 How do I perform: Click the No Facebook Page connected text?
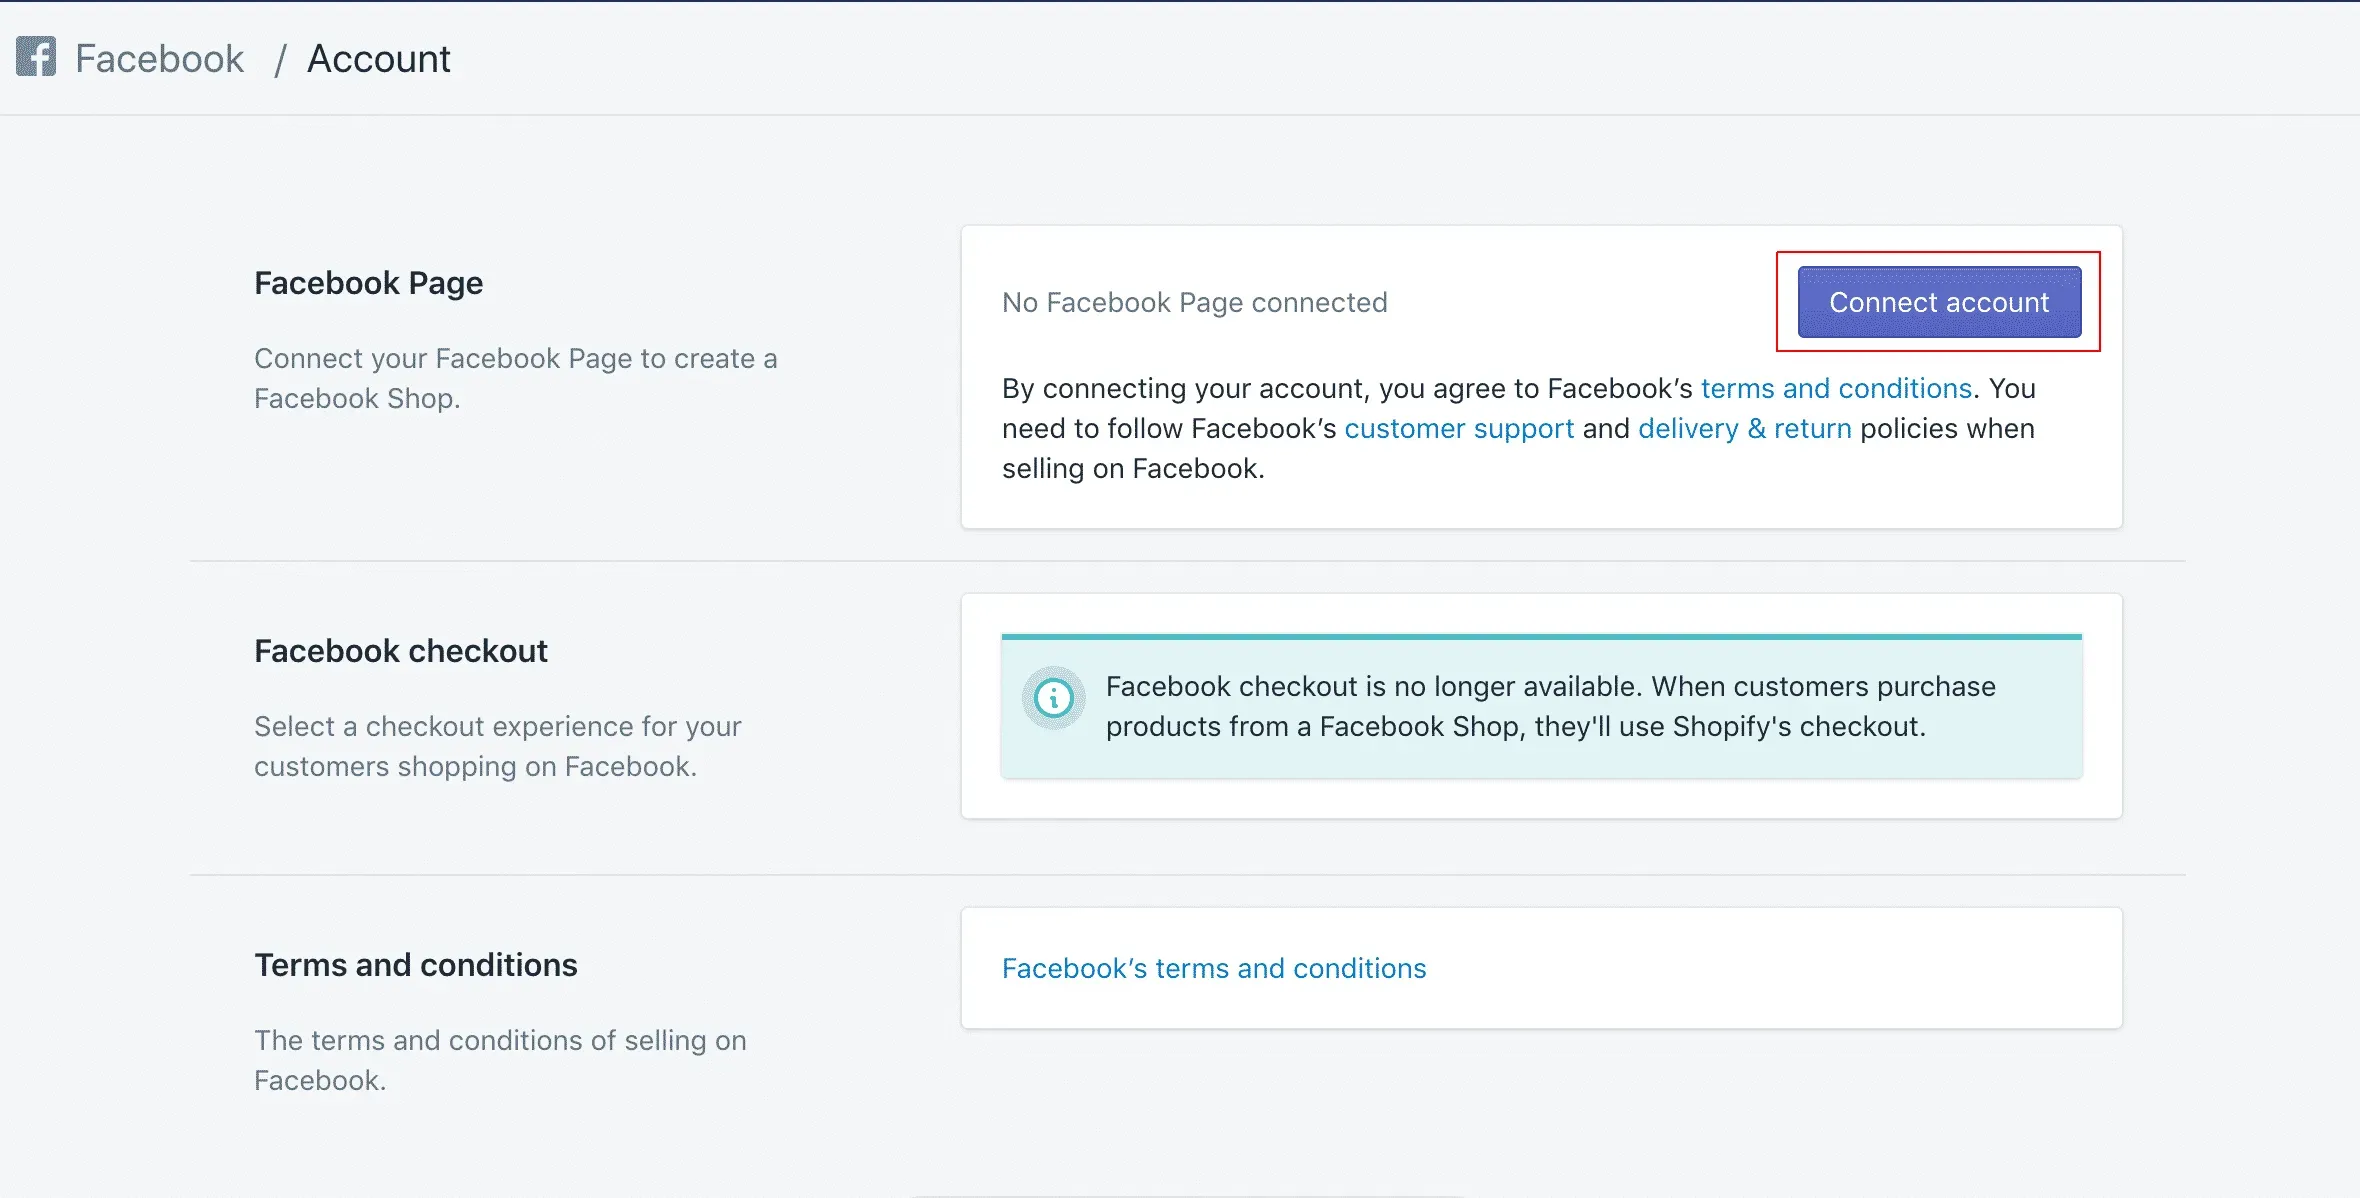pyautogui.click(x=1195, y=302)
